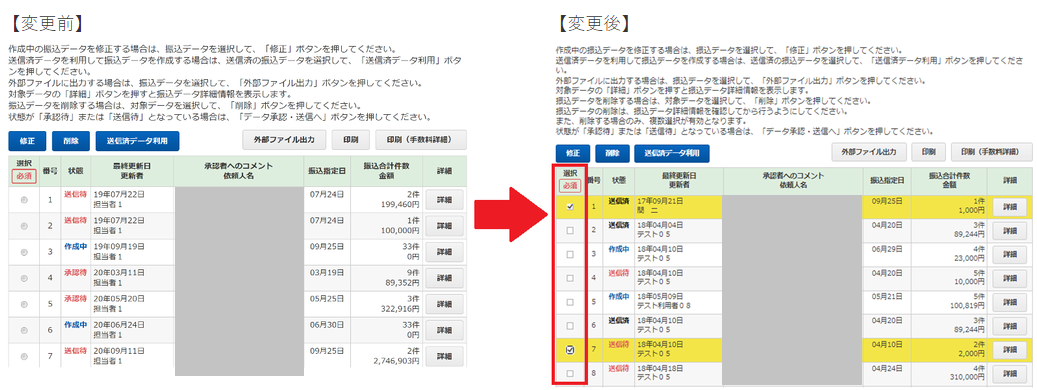Uncheck the row 7 highlighted checkbox
Screen dimensions: 1037x390
(570, 350)
